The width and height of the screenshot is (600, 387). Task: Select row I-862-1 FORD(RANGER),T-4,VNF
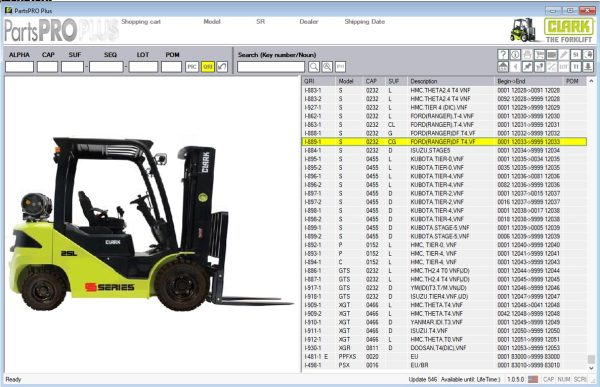(x=444, y=116)
